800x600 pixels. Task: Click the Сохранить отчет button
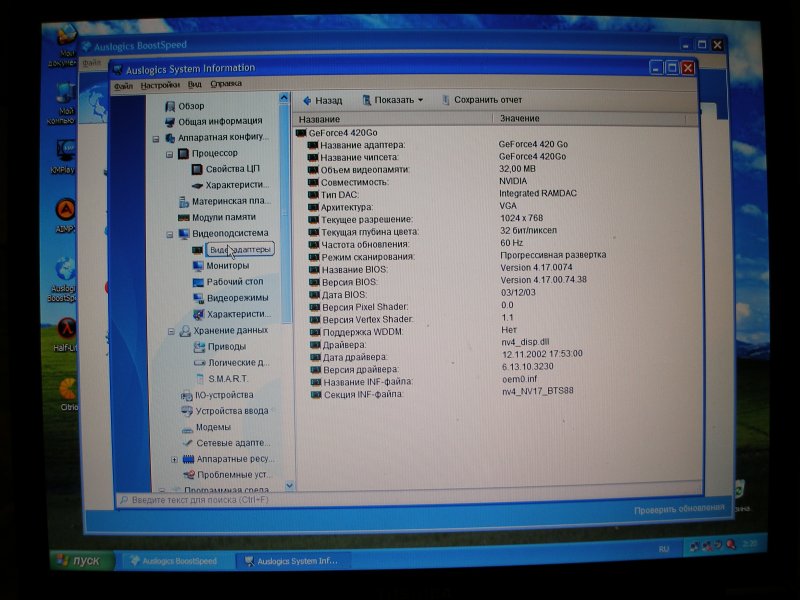480,100
